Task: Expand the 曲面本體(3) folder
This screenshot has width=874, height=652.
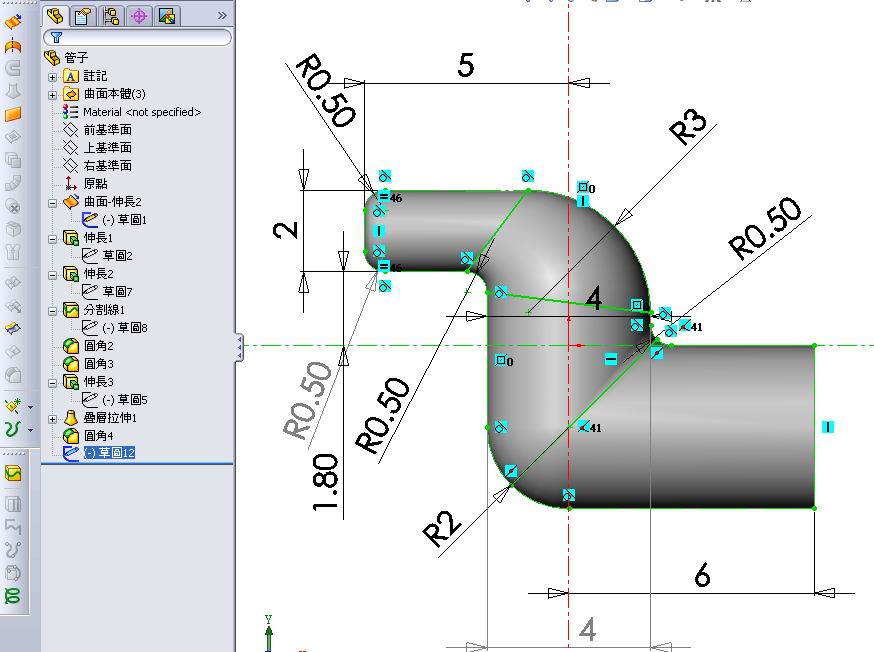Action: click(52, 95)
